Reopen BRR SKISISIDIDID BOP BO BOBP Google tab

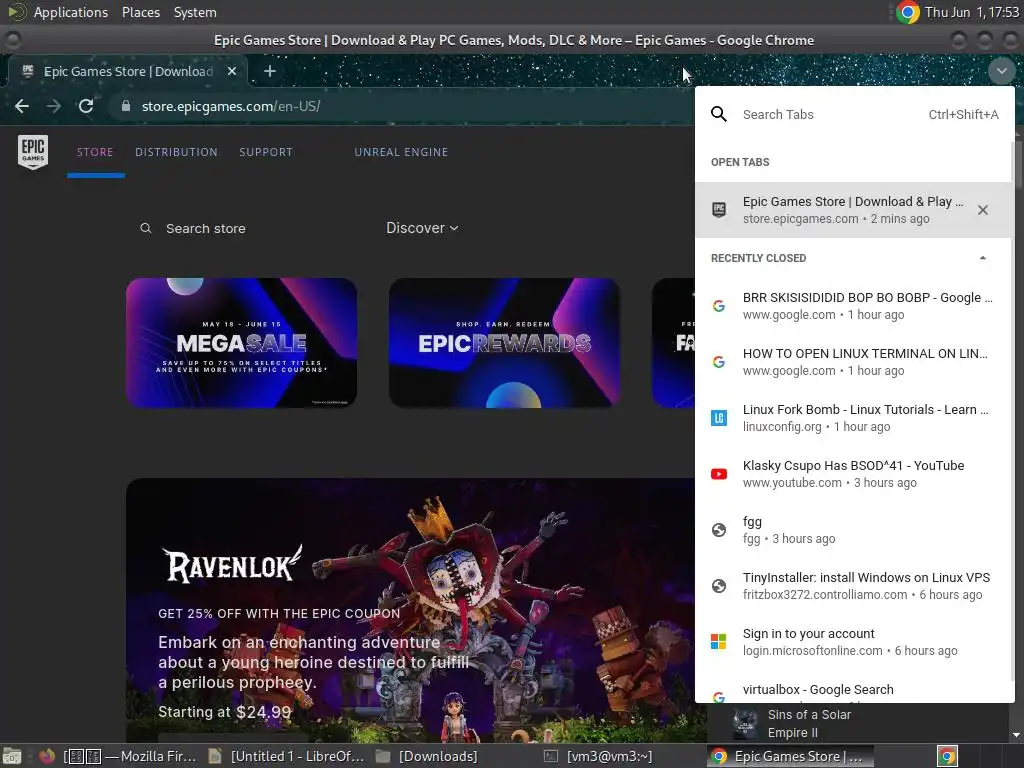coord(854,306)
